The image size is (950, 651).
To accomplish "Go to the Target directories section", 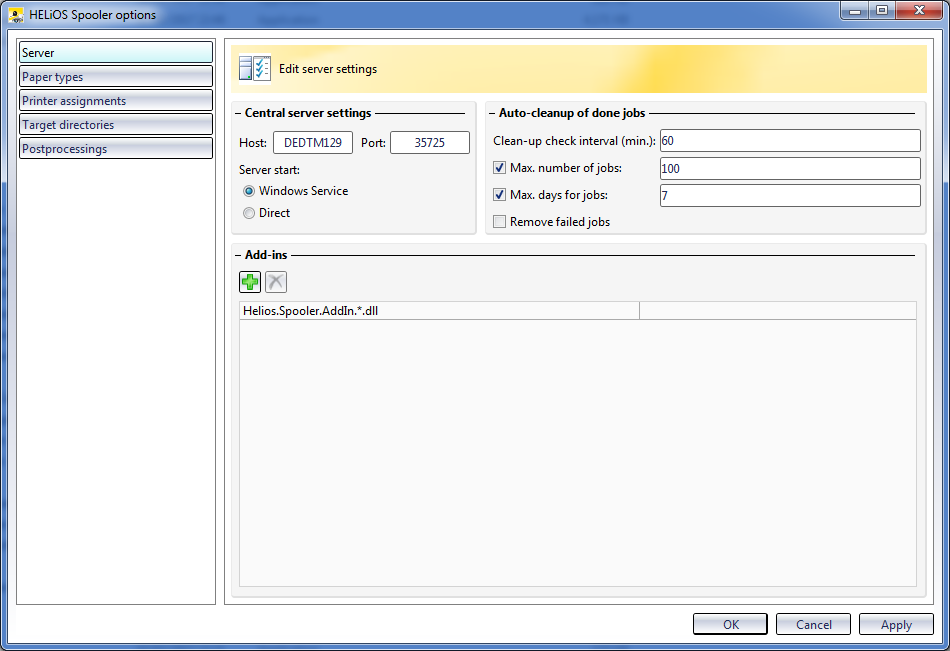I will pos(116,124).
